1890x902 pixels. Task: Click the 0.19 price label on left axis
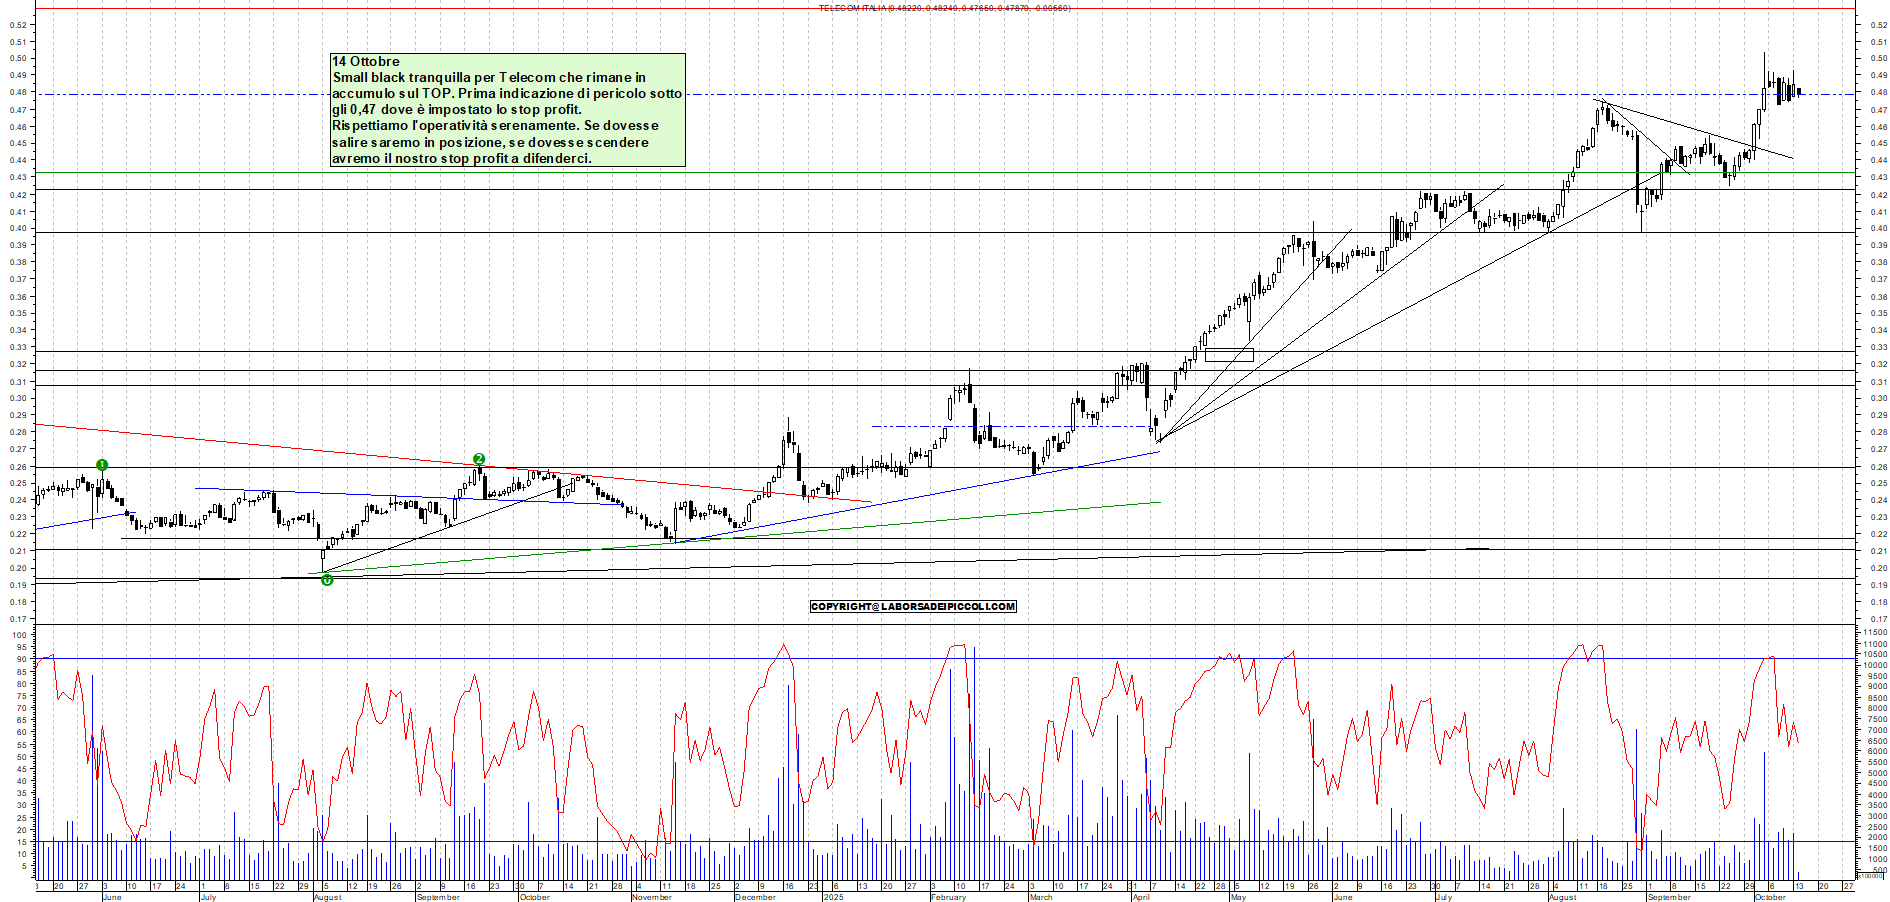(x=18, y=585)
